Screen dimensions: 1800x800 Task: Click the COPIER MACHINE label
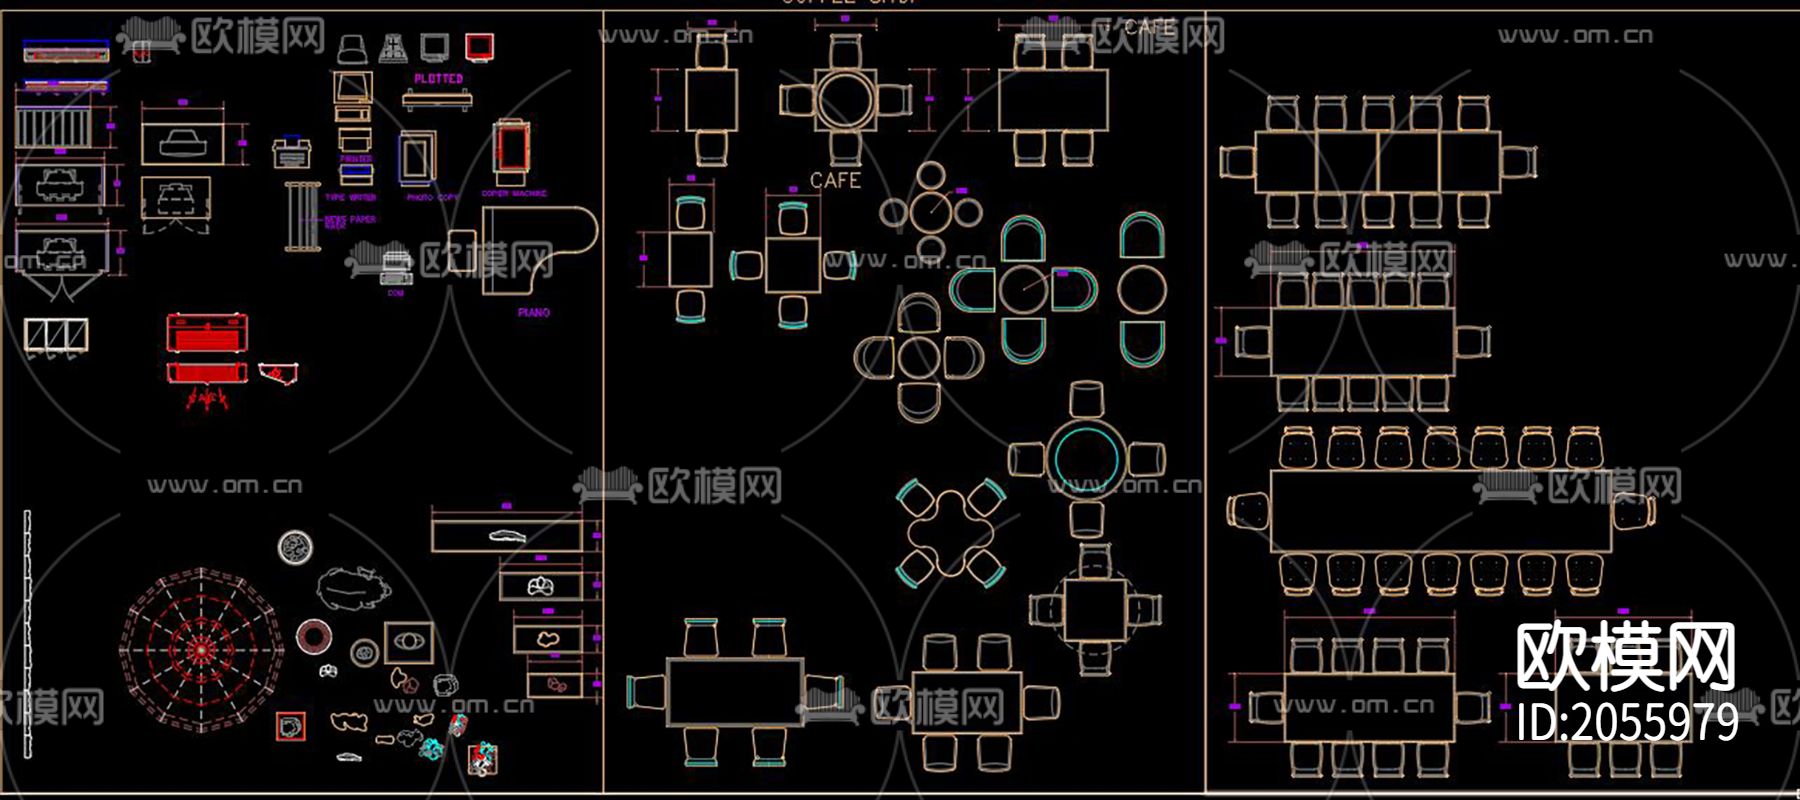pyautogui.click(x=514, y=194)
